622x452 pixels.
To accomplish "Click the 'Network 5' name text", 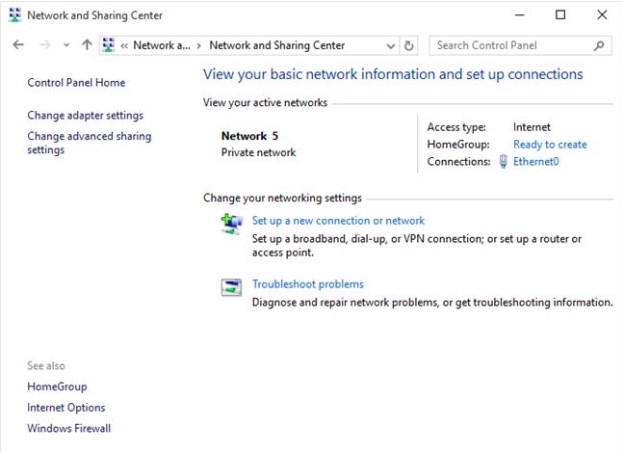I will (x=250, y=136).
